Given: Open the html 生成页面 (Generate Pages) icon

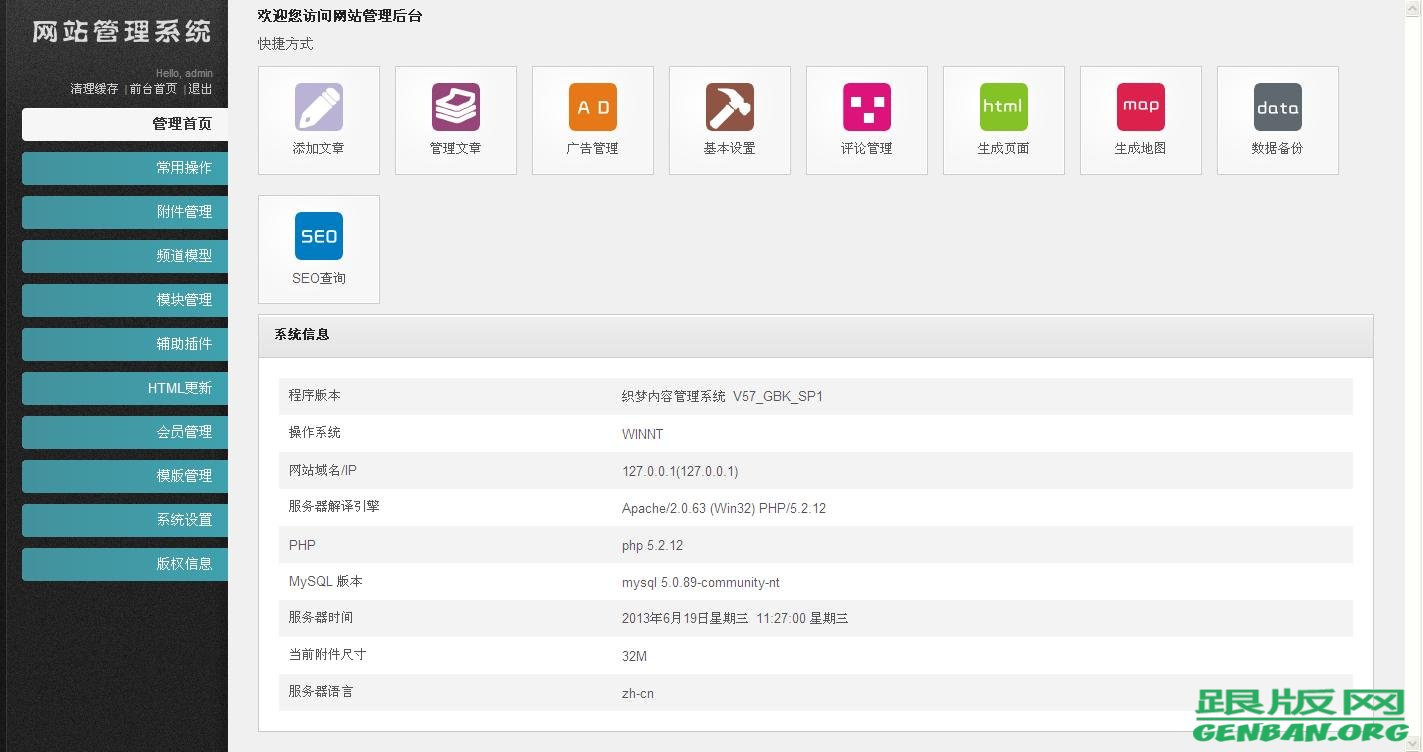Looking at the screenshot, I should (1003, 120).
